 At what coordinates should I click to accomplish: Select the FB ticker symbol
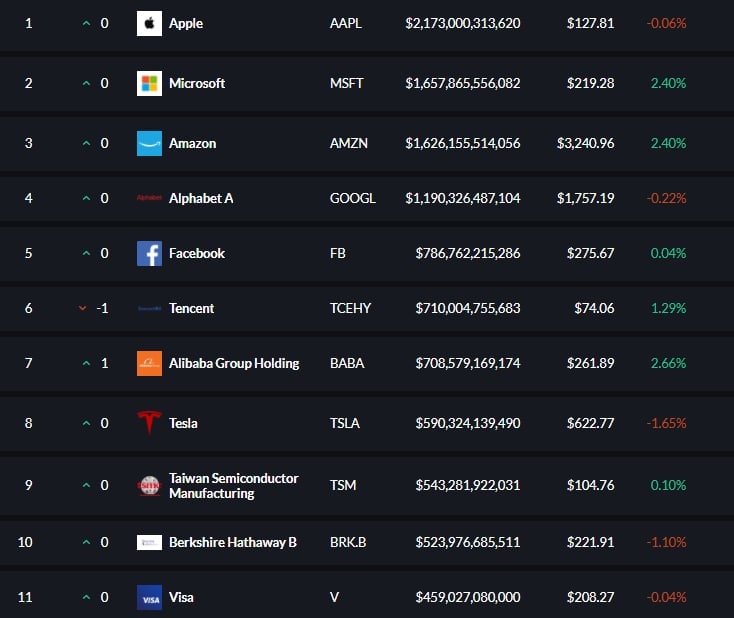pyautogui.click(x=338, y=253)
